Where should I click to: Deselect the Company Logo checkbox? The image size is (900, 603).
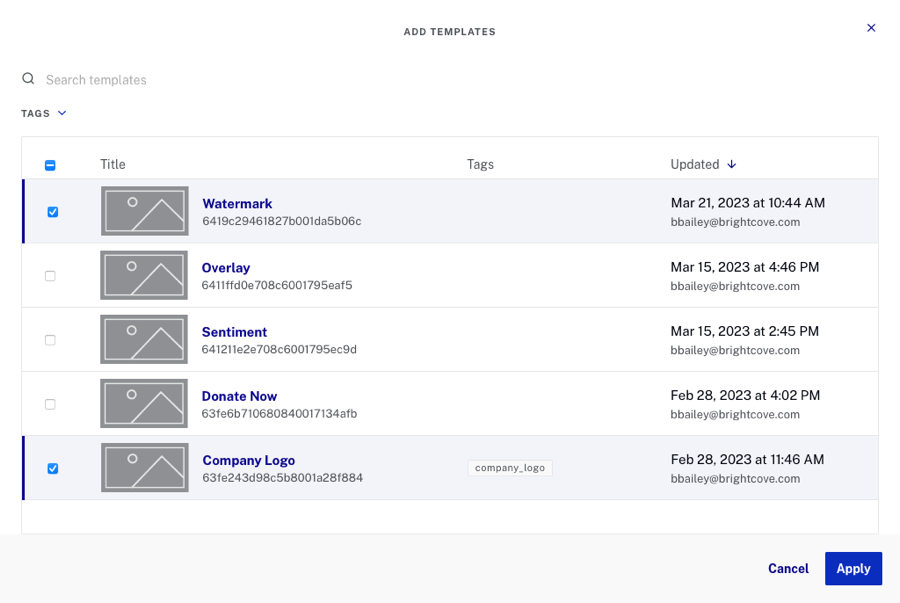52,468
